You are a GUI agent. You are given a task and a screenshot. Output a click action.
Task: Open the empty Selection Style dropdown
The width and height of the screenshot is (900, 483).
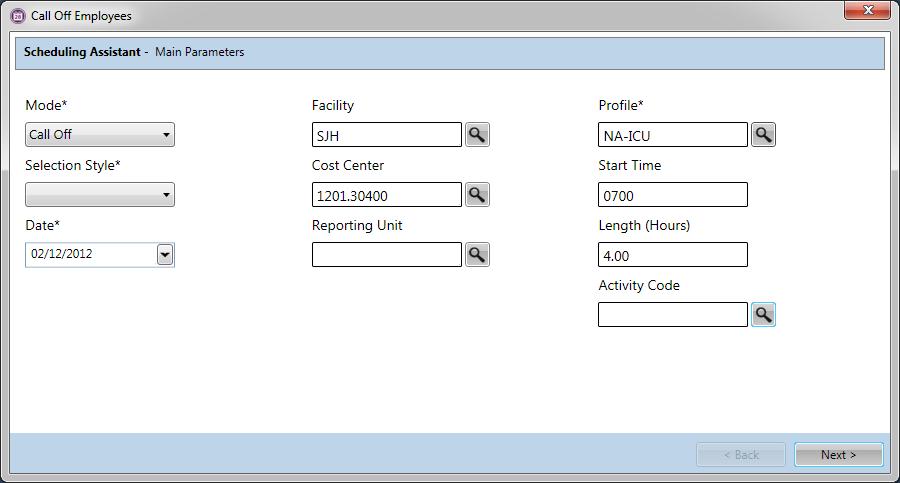[100, 195]
